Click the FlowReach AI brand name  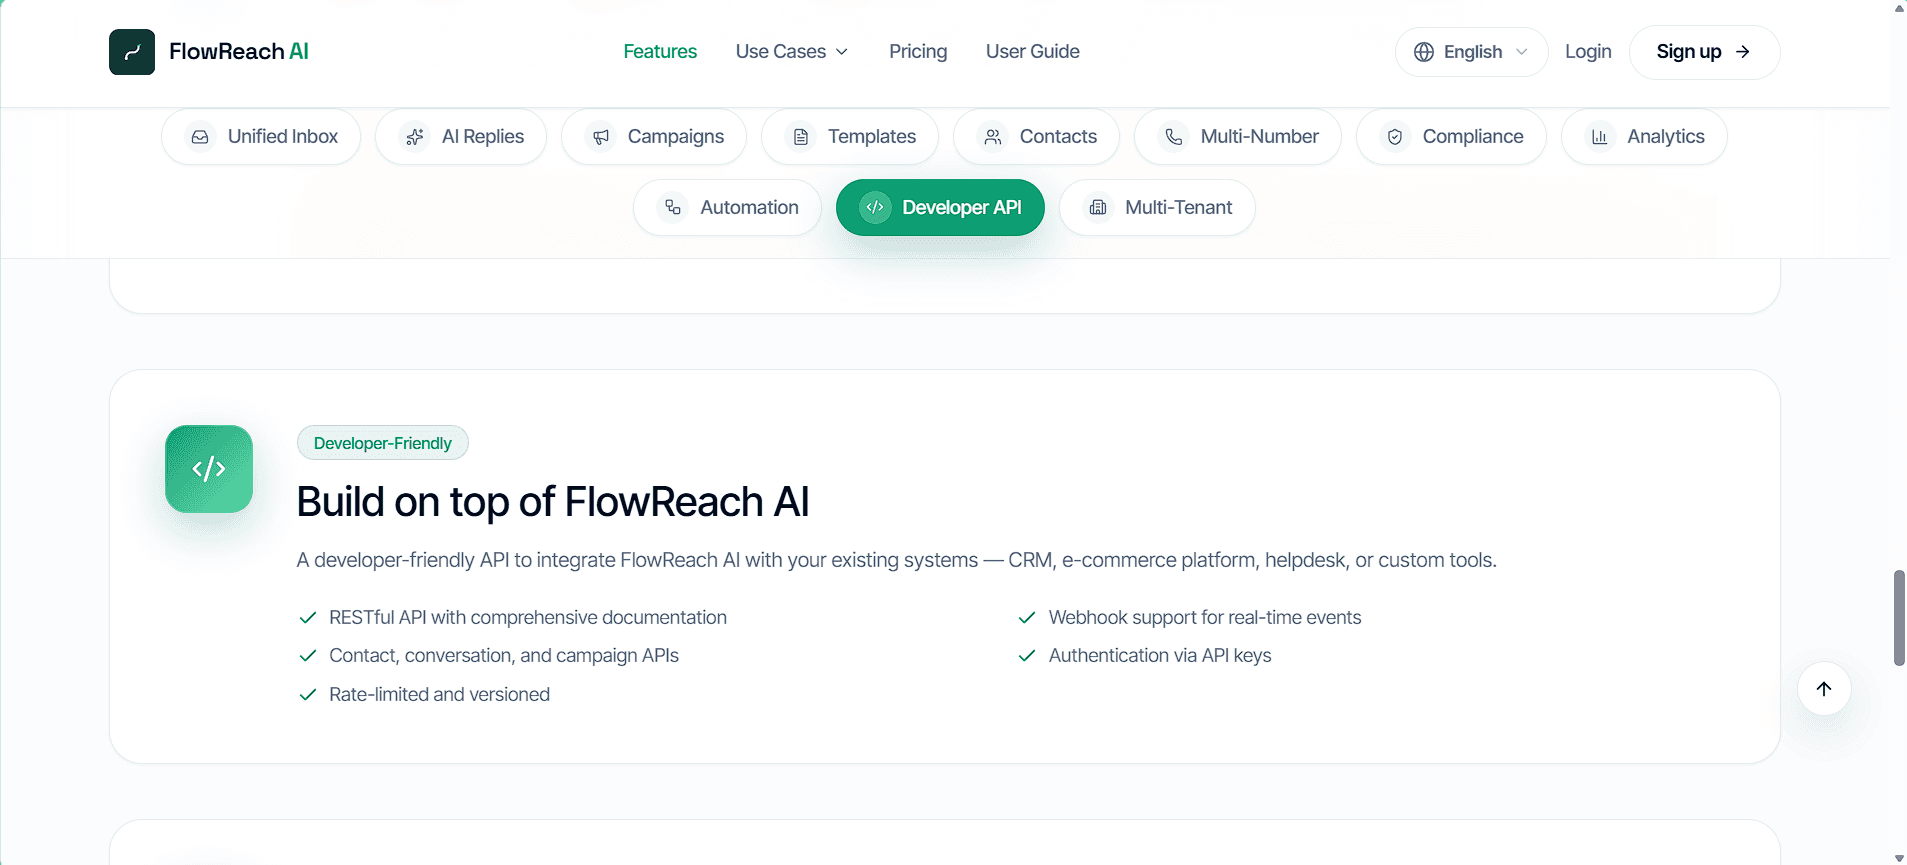(239, 52)
